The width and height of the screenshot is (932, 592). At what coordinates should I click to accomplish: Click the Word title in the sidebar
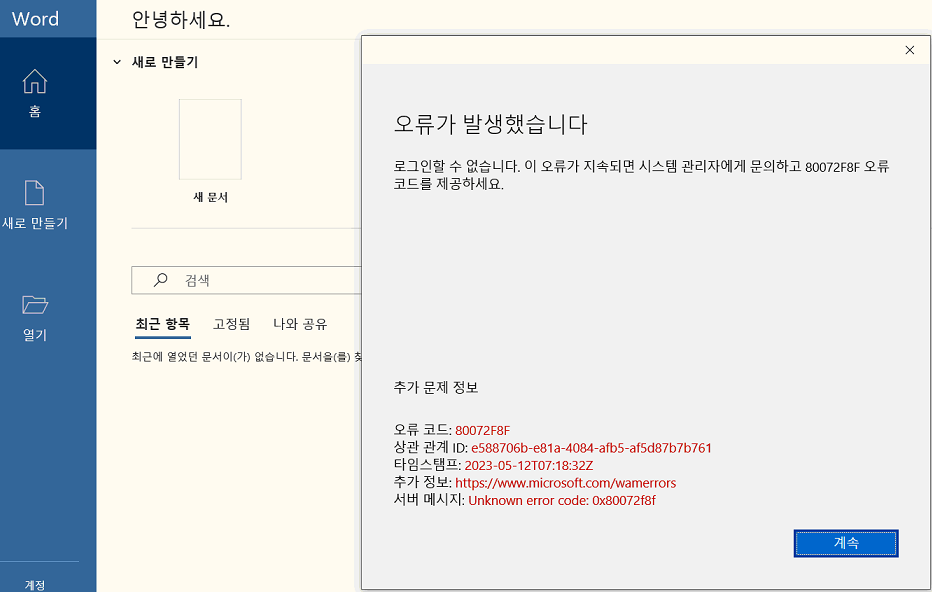coord(36,19)
